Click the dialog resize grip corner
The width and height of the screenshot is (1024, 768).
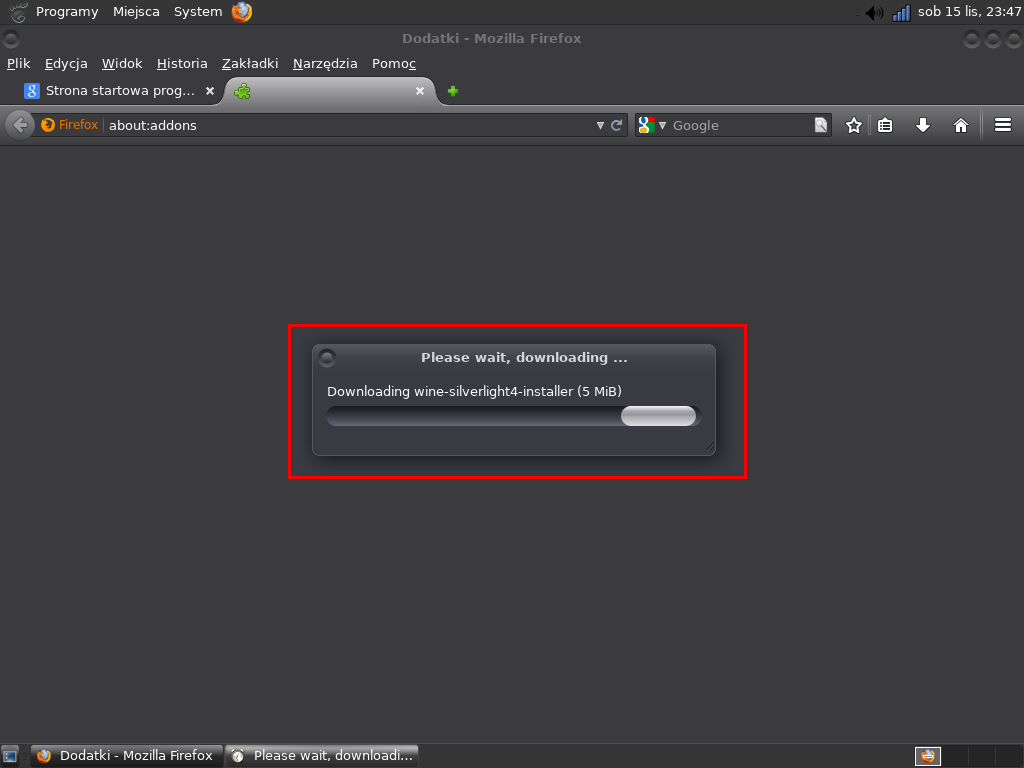coord(709,447)
